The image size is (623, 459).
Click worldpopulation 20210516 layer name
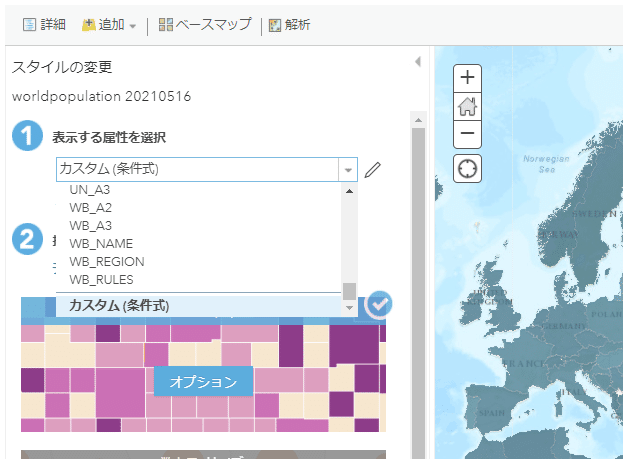pyautogui.click(x=101, y=97)
